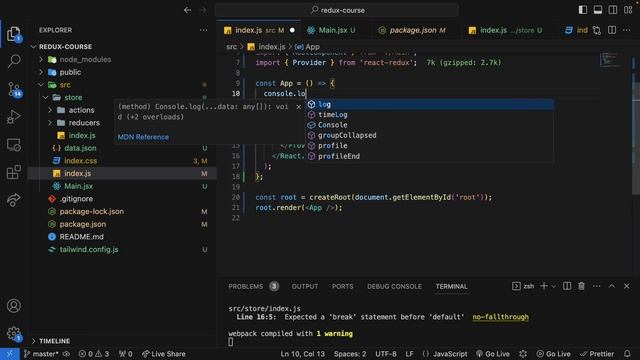Select profileEnd suggestion in autocomplete
640x360 pixels.
coord(429,156)
